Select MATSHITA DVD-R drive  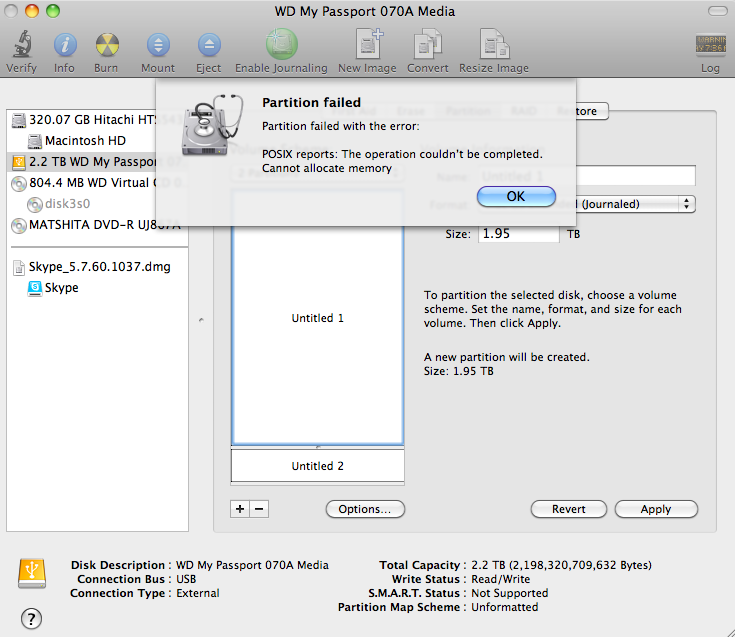(98, 225)
